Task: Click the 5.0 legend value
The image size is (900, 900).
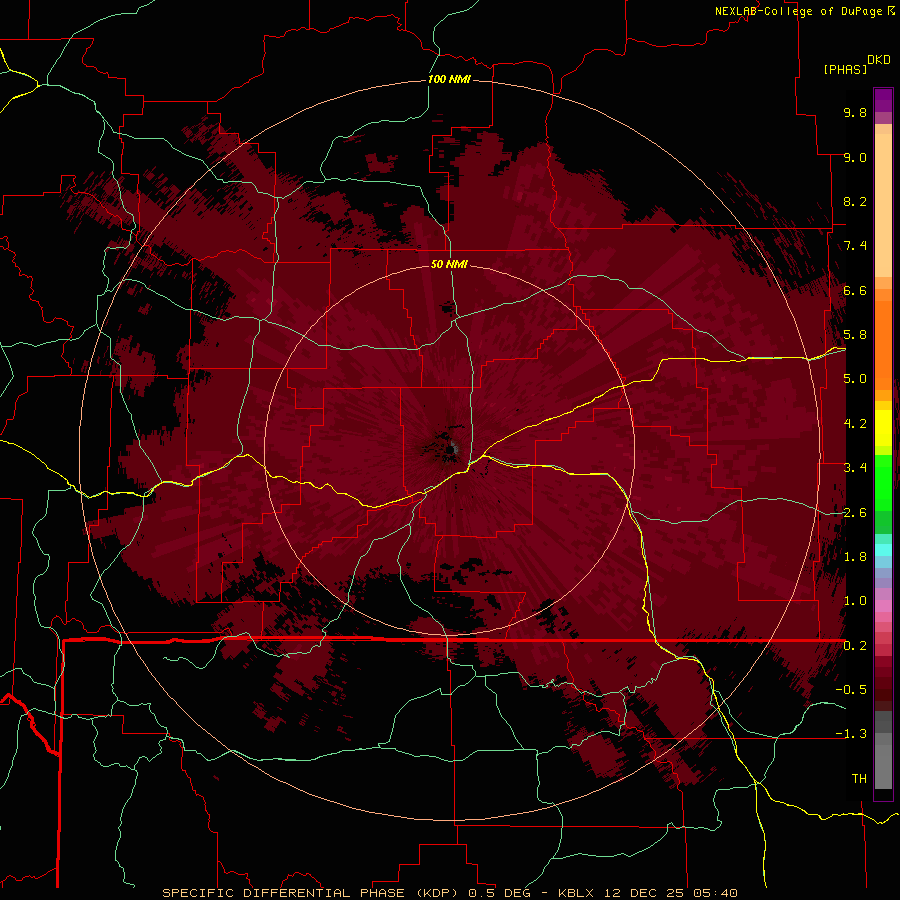Action: click(855, 379)
